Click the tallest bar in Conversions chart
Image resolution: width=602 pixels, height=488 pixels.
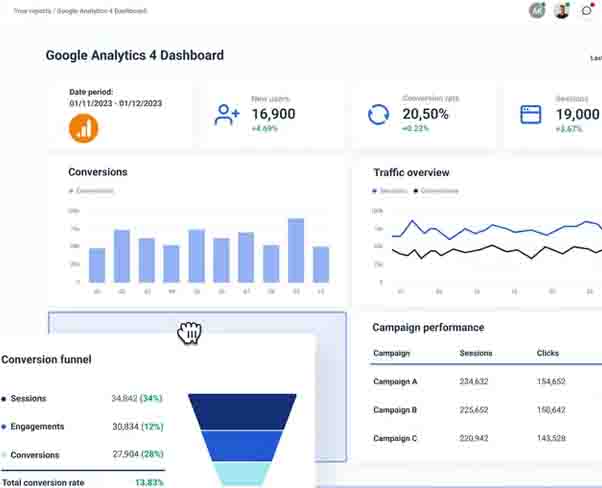(x=296, y=250)
